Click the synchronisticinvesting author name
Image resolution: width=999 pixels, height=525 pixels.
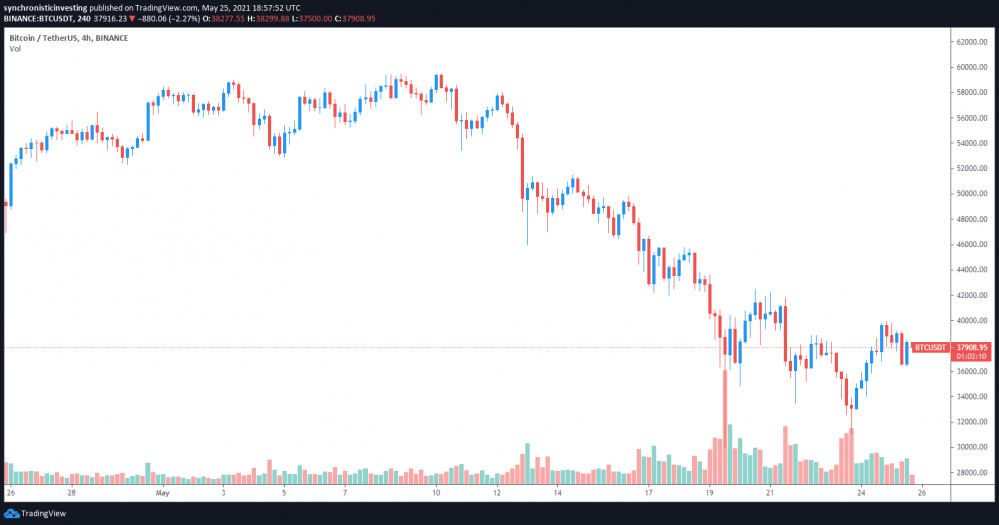45,6
